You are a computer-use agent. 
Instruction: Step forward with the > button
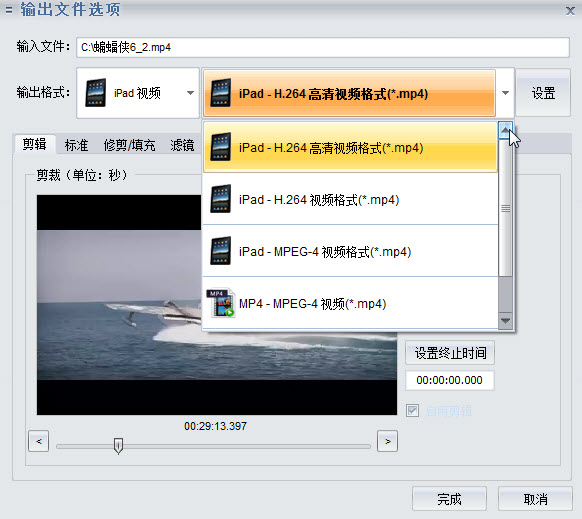(388, 441)
